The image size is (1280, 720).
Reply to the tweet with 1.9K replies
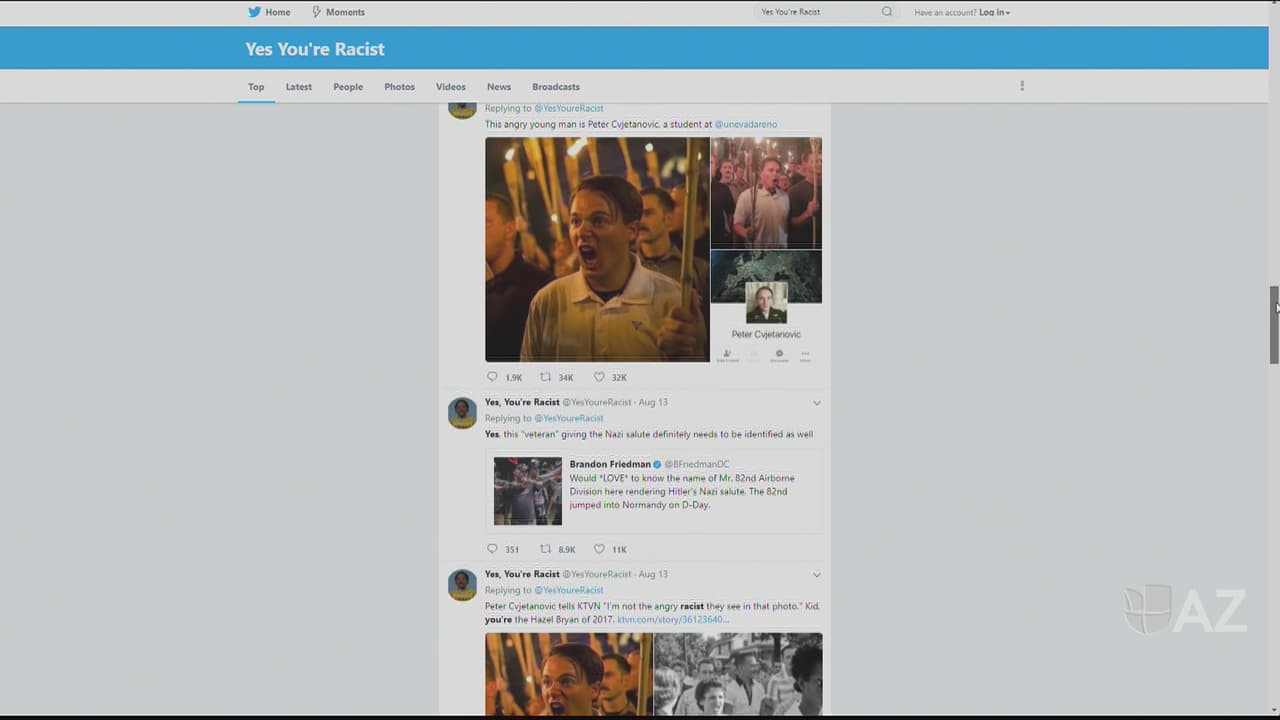pyautogui.click(x=492, y=377)
